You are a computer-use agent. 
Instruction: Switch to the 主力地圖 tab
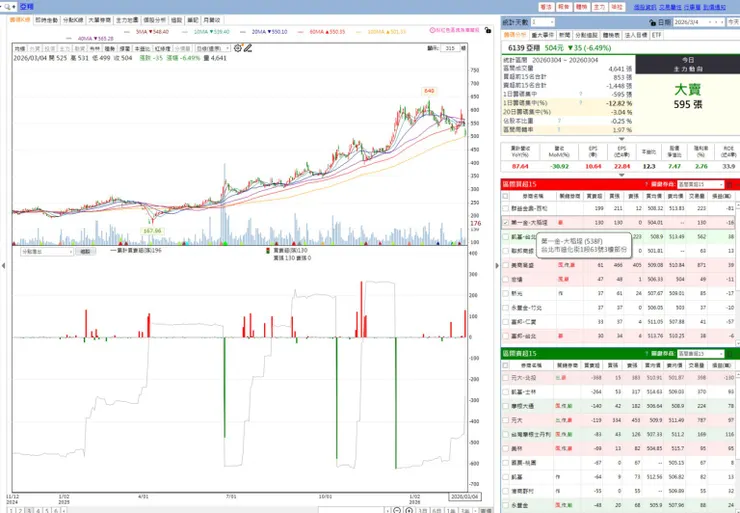[127, 20]
